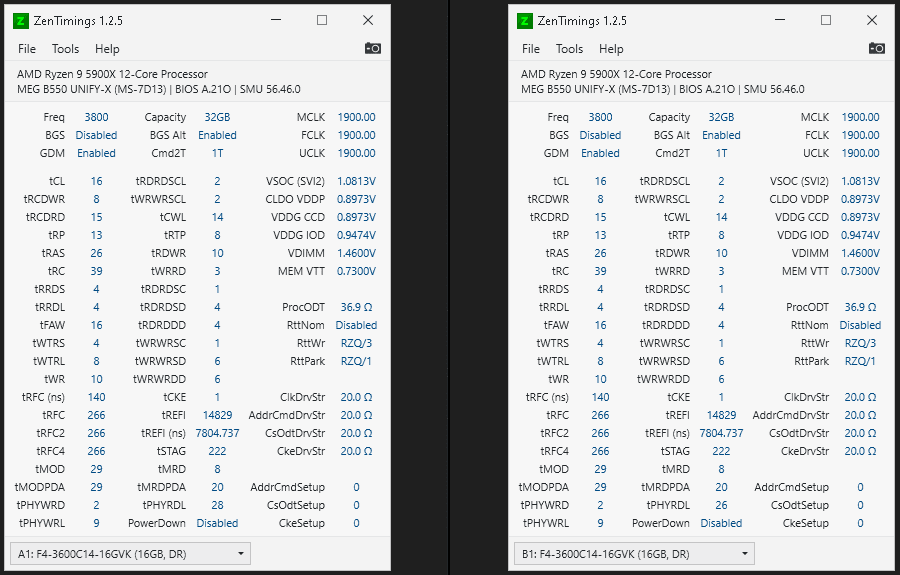The image size is (900, 575).
Task: Click the green ZenTimings logo in right window
Action: point(525,21)
